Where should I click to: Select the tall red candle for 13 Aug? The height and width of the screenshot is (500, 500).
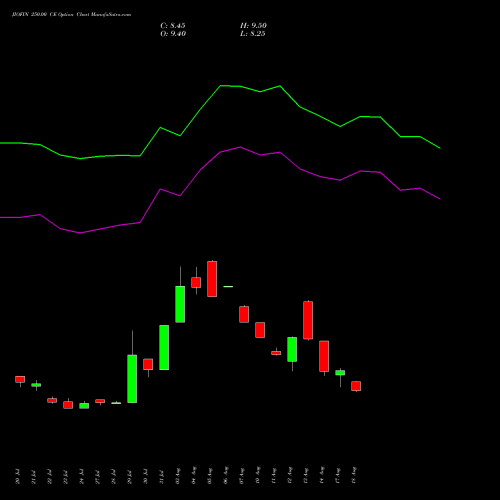308,320
